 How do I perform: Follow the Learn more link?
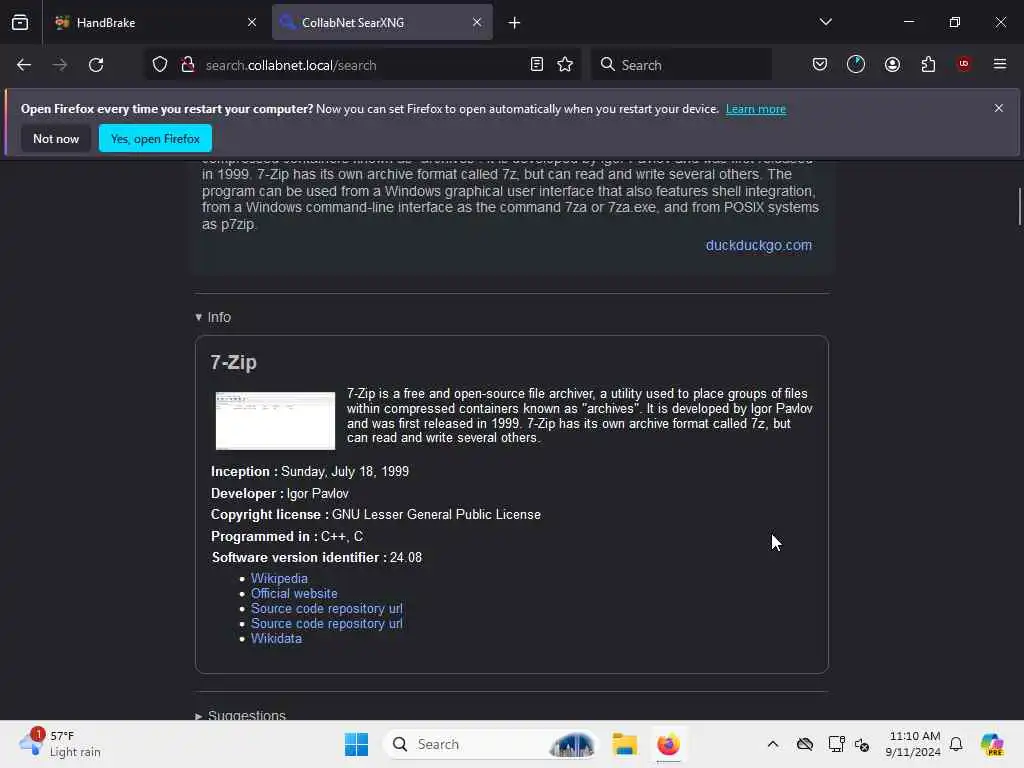(x=756, y=109)
